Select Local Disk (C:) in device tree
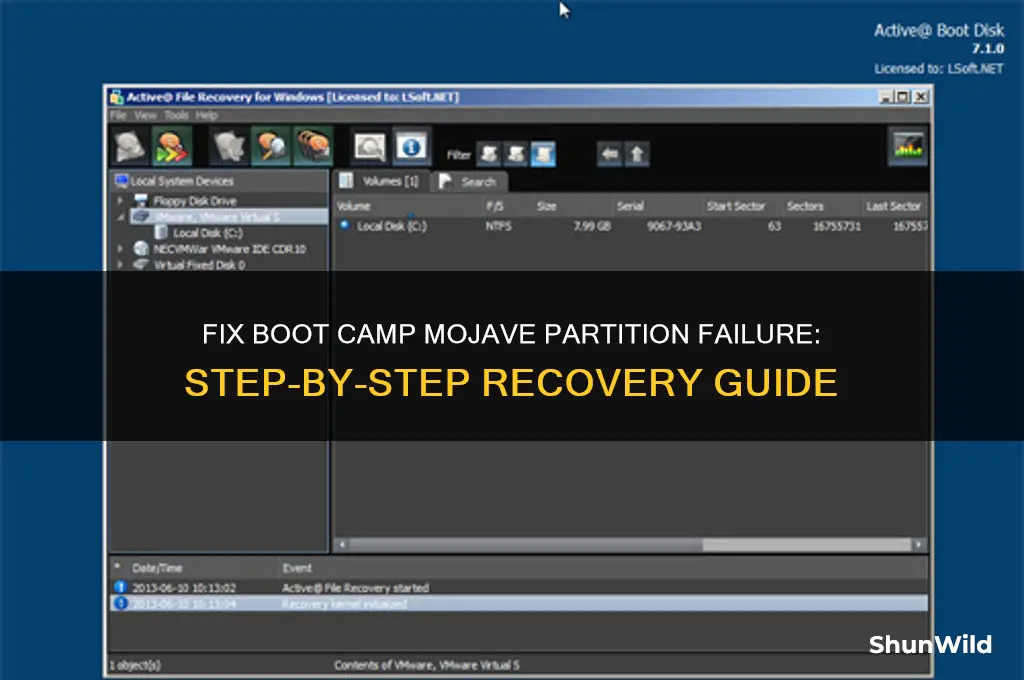Image resolution: width=1024 pixels, height=680 pixels. (x=208, y=233)
